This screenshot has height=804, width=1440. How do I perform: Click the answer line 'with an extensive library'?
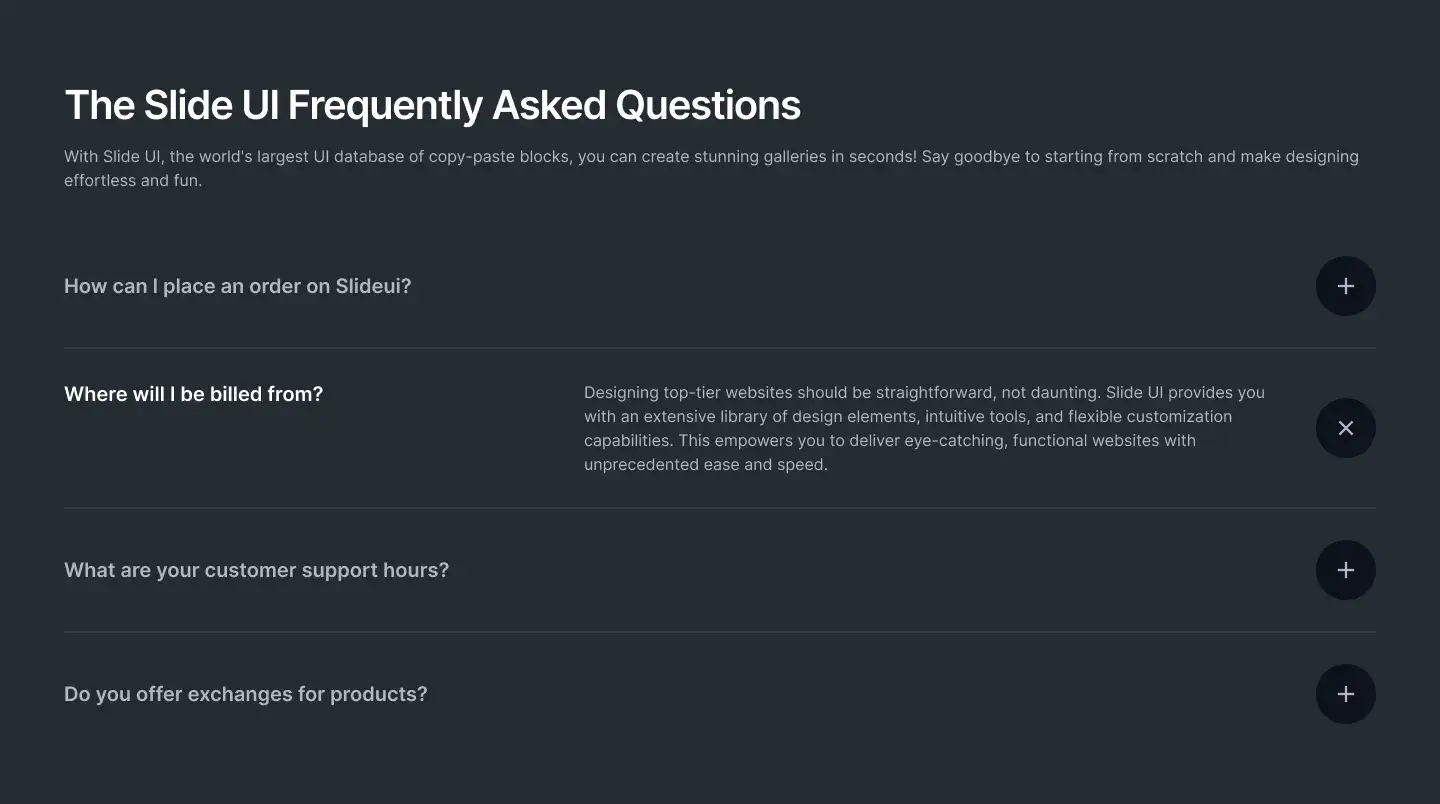(907, 417)
